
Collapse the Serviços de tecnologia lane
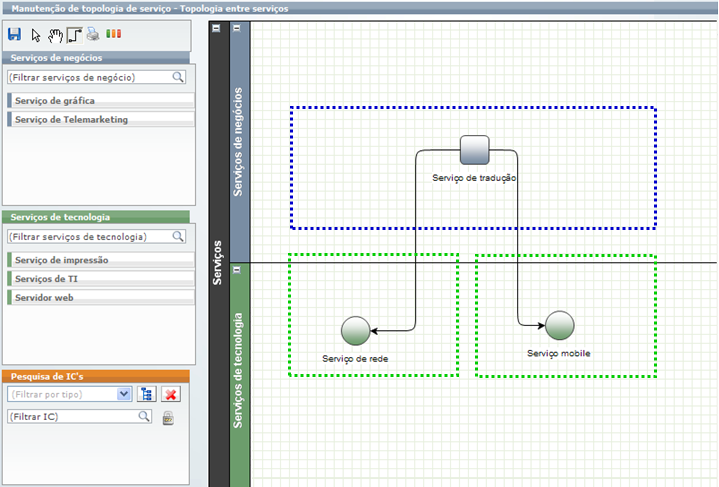(237, 270)
